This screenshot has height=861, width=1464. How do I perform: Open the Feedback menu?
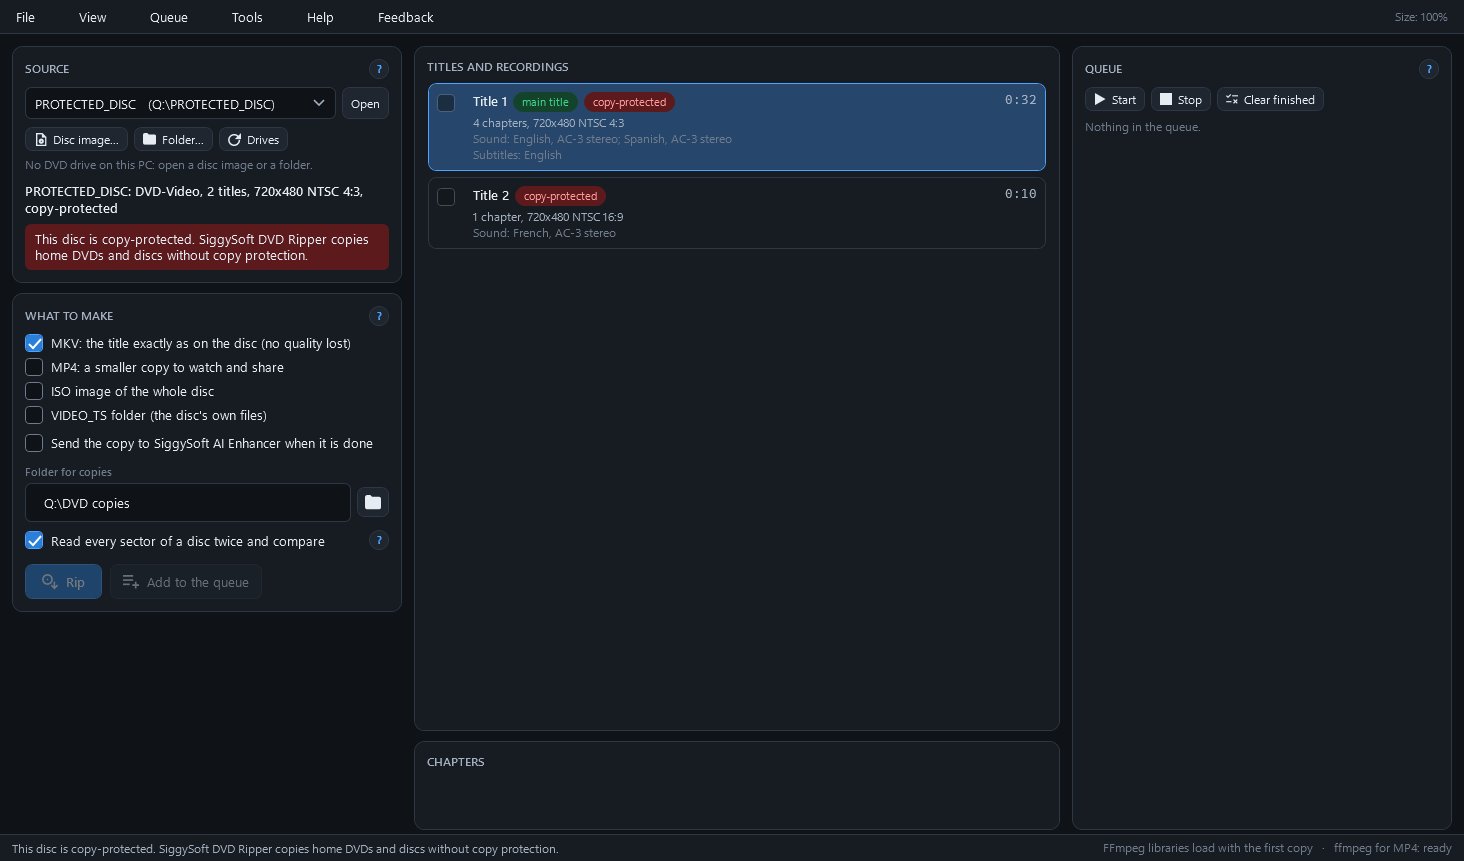point(406,17)
